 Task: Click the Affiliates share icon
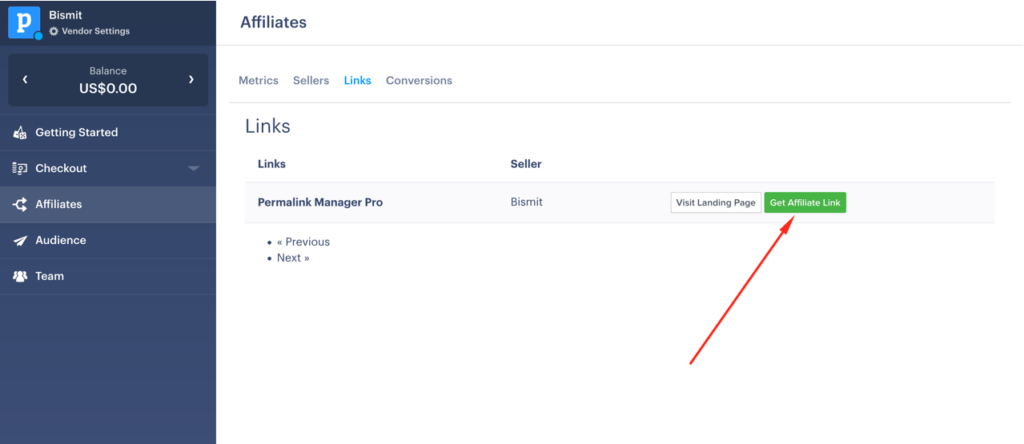coord(20,204)
